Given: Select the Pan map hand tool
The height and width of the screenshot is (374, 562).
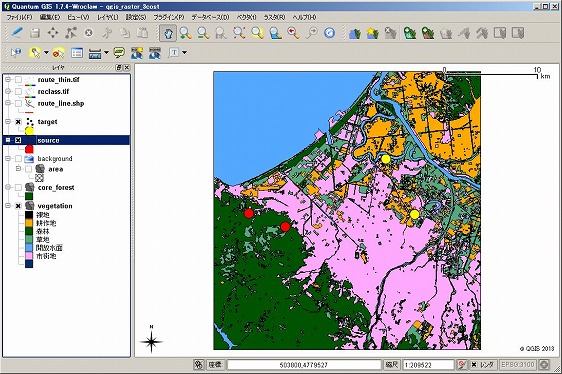Looking at the screenshot, I should [x=168, y=33].
